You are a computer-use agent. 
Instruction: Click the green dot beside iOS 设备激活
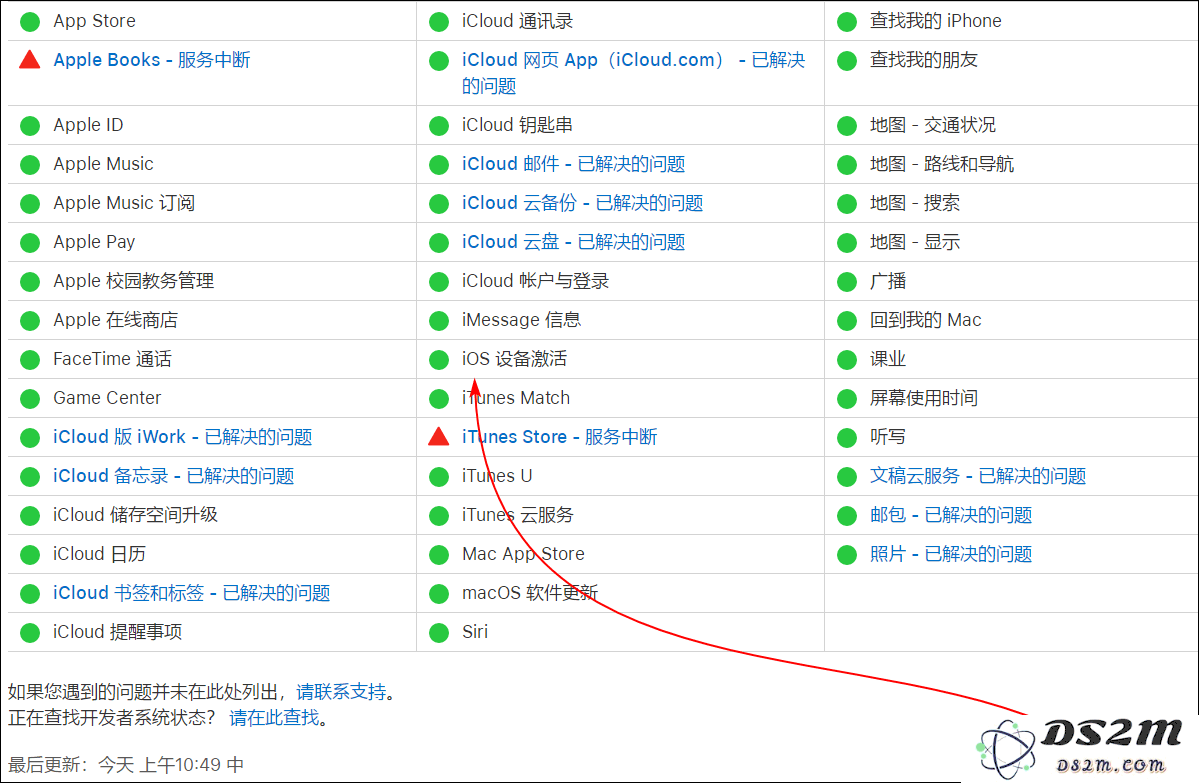pyautogui.click(x=439, y=359)
